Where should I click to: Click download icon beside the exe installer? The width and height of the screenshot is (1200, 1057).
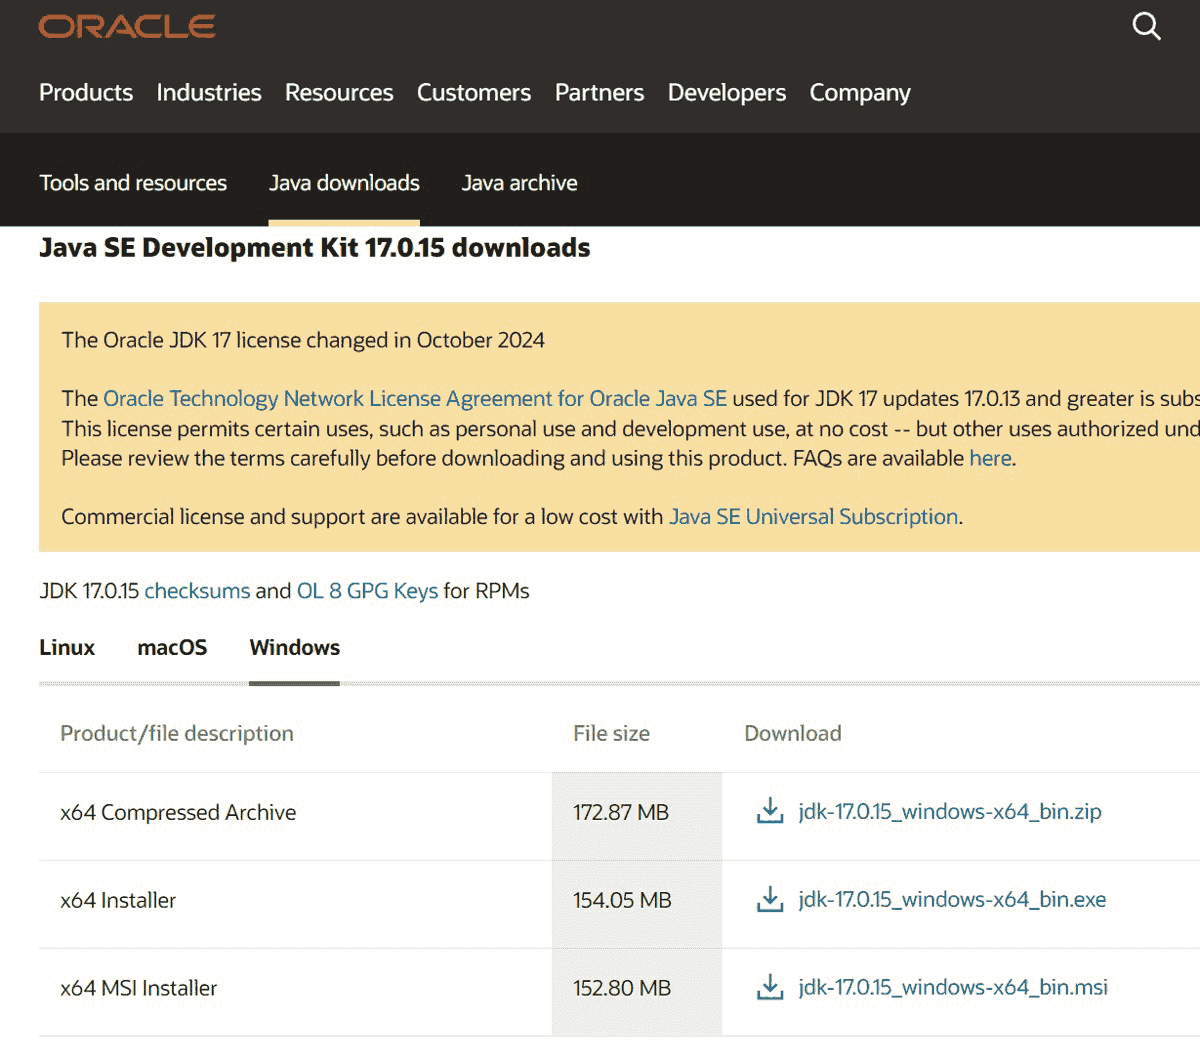pos(769,899)
